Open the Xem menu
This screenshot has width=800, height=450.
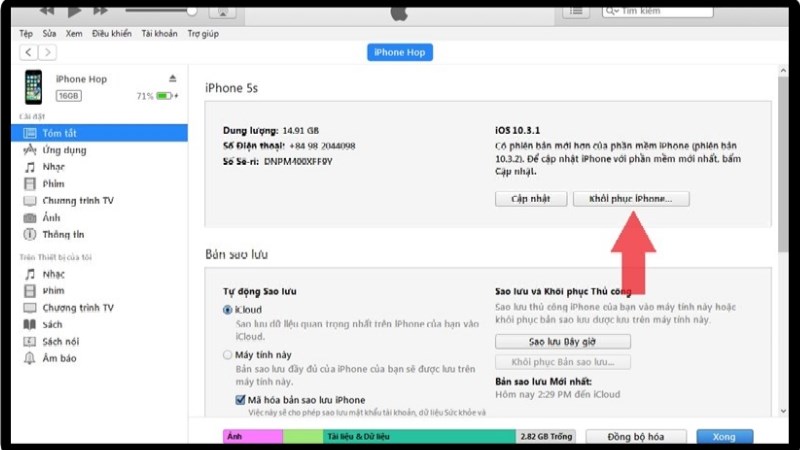click(74, 34)
